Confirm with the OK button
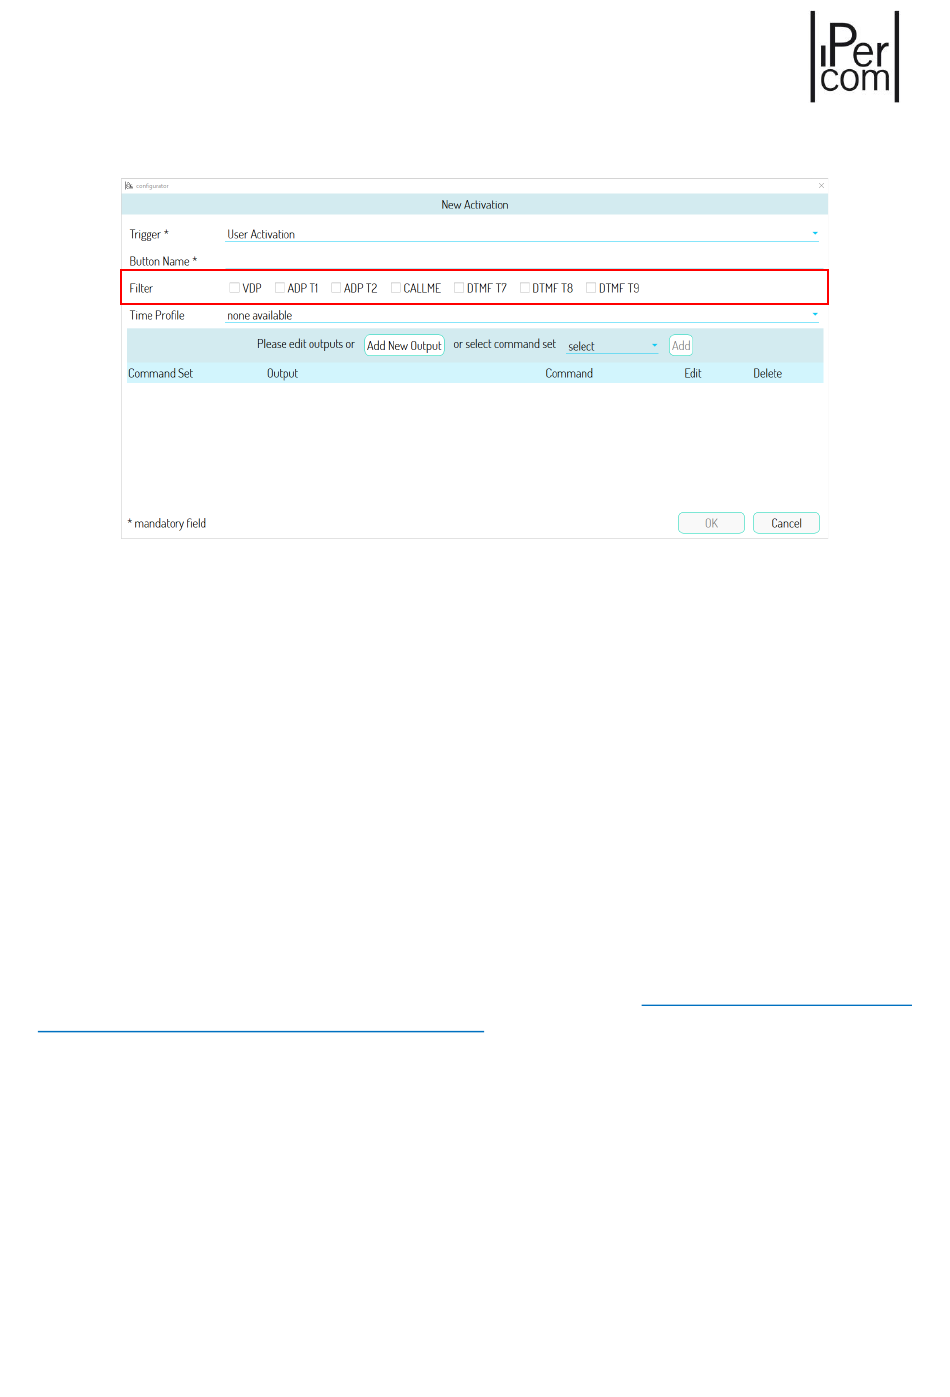 (711, 523)
